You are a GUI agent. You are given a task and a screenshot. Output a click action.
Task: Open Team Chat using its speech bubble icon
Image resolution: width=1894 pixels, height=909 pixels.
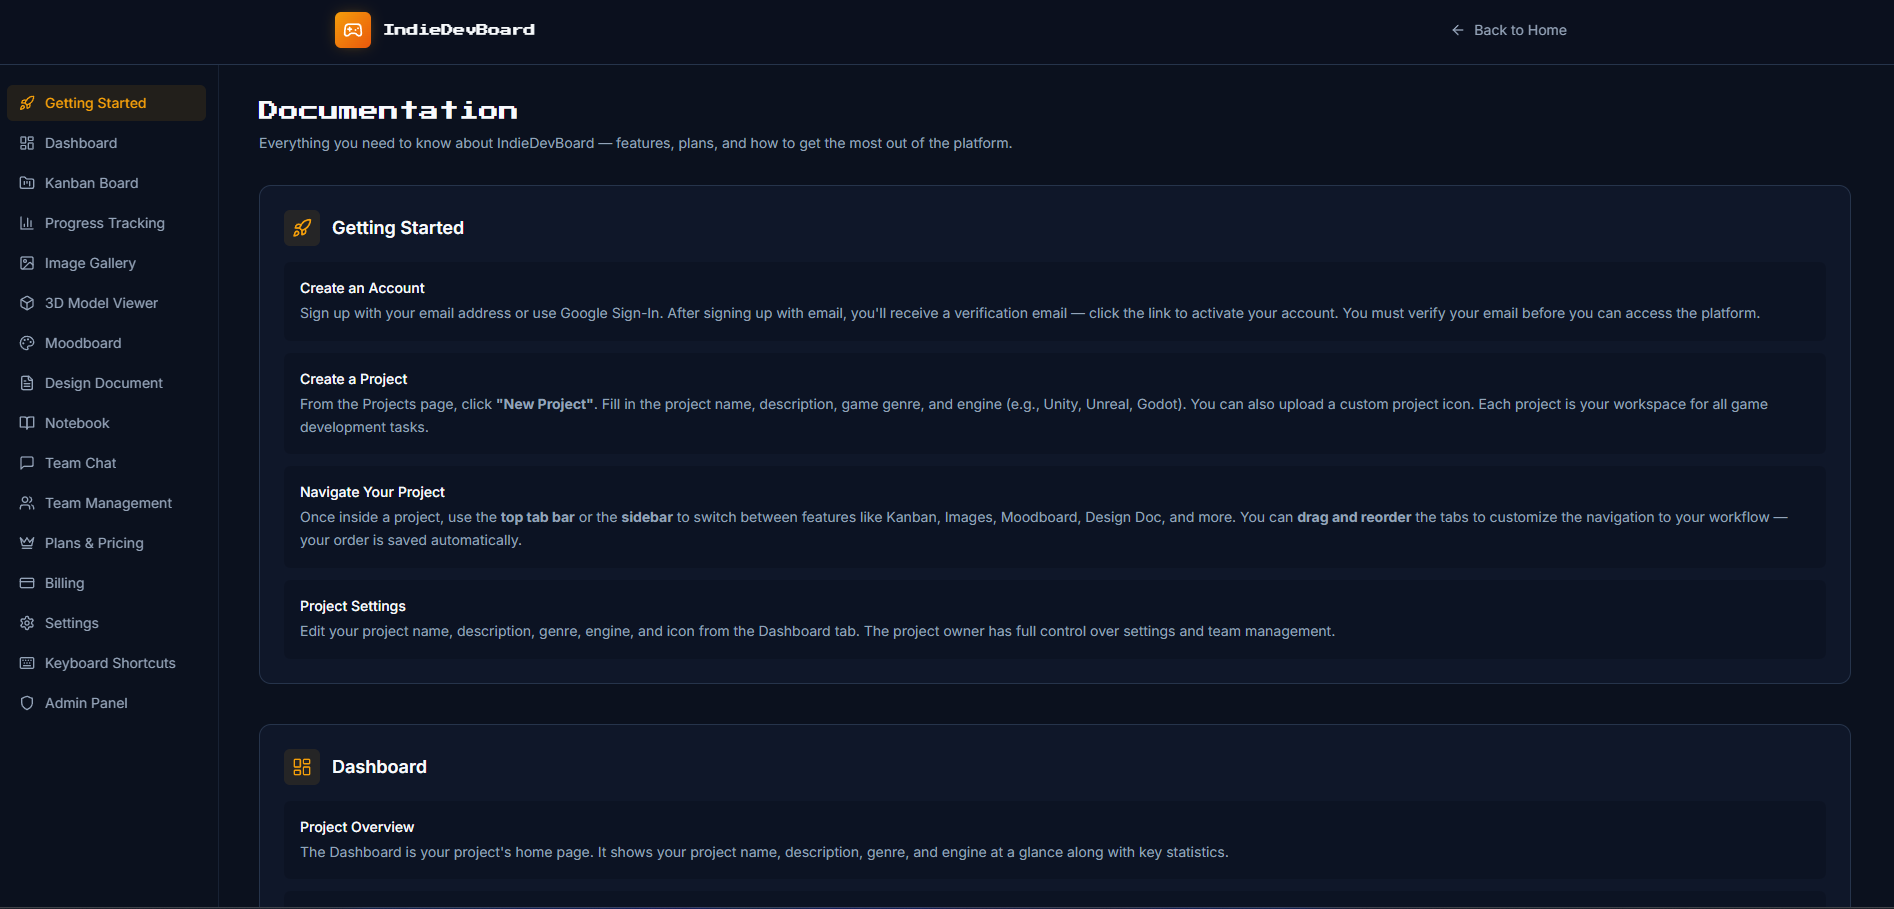pos(26,463)
